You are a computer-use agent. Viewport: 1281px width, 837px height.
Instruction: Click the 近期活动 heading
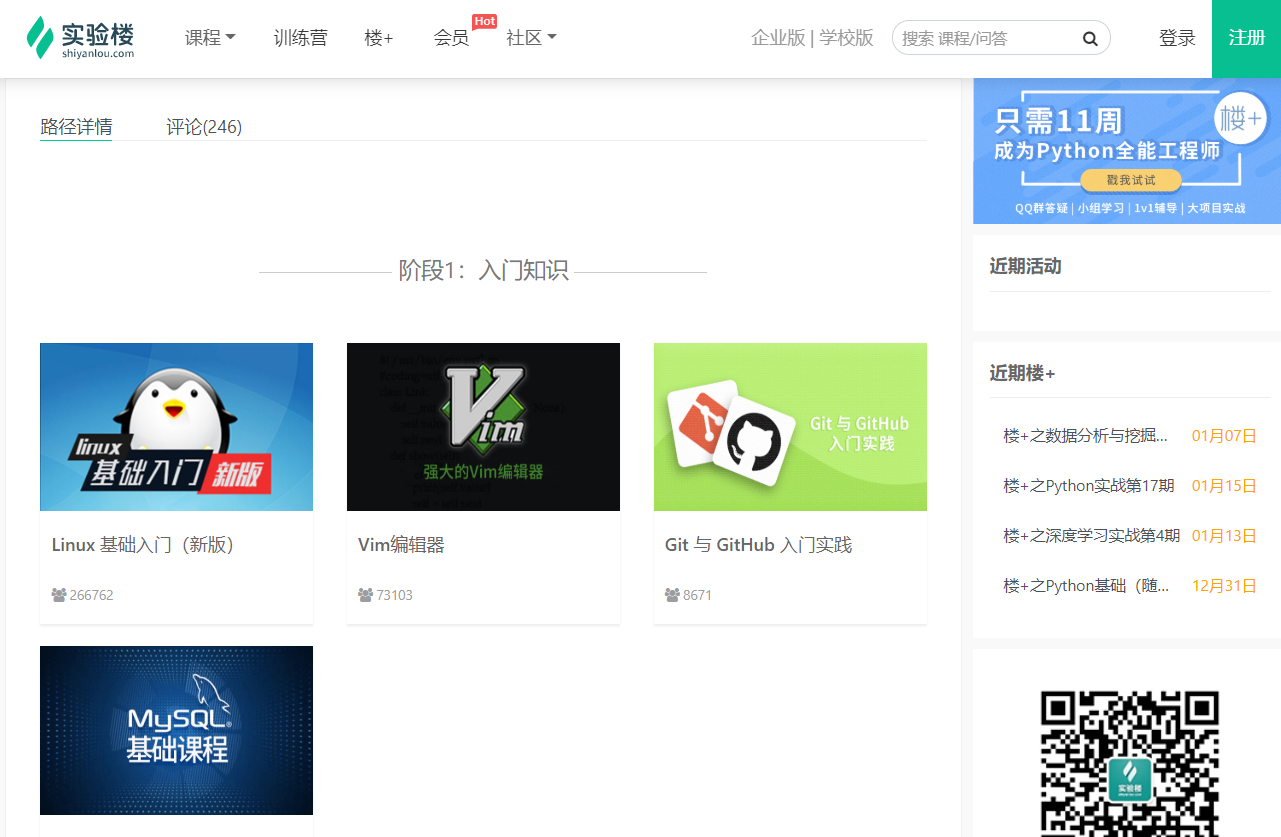point(1025,266)
